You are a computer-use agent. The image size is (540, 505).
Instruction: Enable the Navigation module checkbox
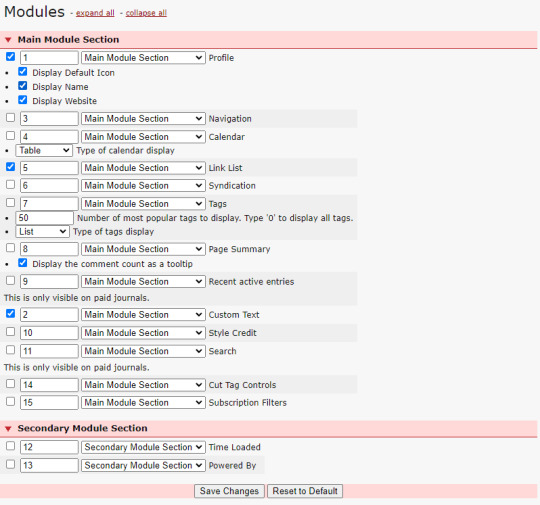pyautogui.click(x=11, y=118)
